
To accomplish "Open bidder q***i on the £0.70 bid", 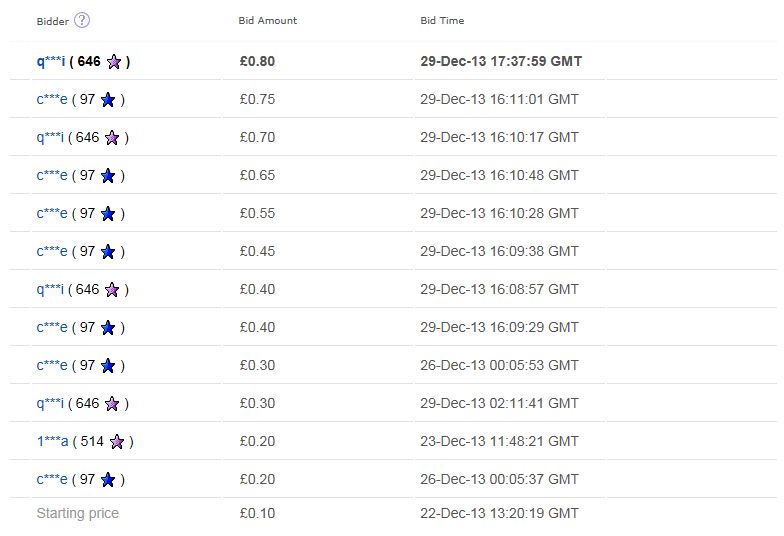I will pos(50,138).
